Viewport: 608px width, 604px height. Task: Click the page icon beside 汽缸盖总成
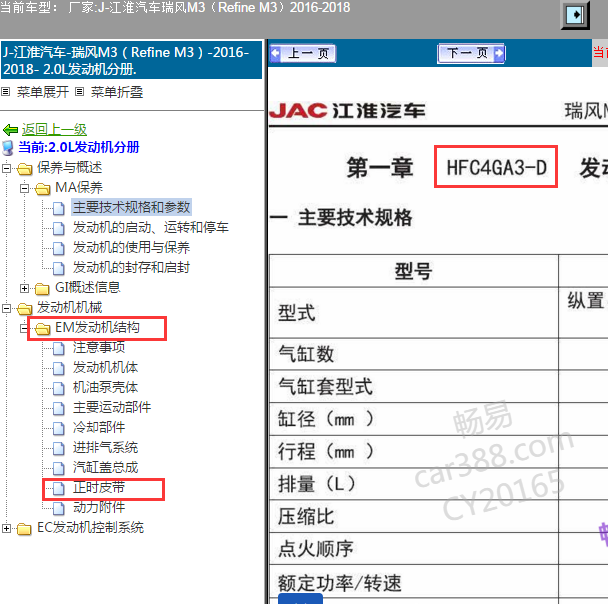click(59, 469)
